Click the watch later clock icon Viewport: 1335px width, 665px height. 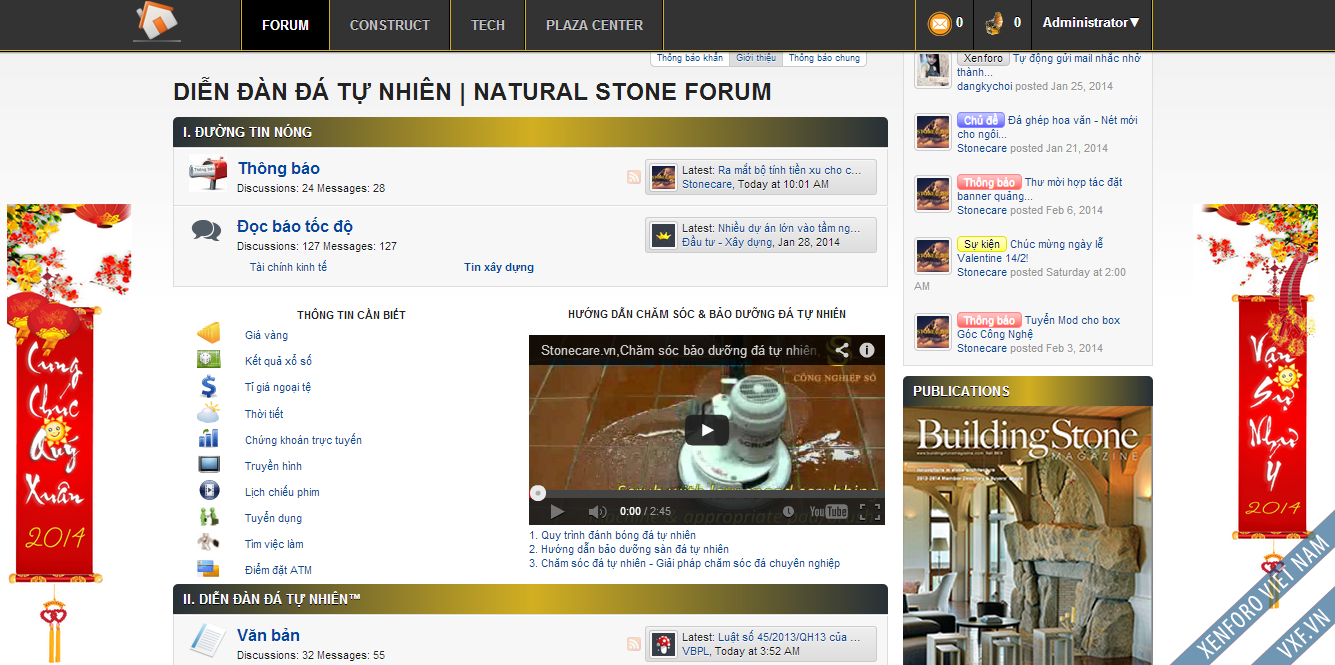tap(788, 511)
